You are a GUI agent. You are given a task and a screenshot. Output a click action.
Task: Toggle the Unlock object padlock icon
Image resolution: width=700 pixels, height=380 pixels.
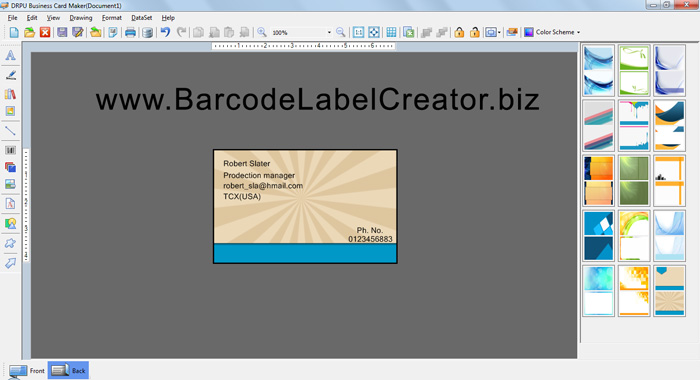point(475,32)
